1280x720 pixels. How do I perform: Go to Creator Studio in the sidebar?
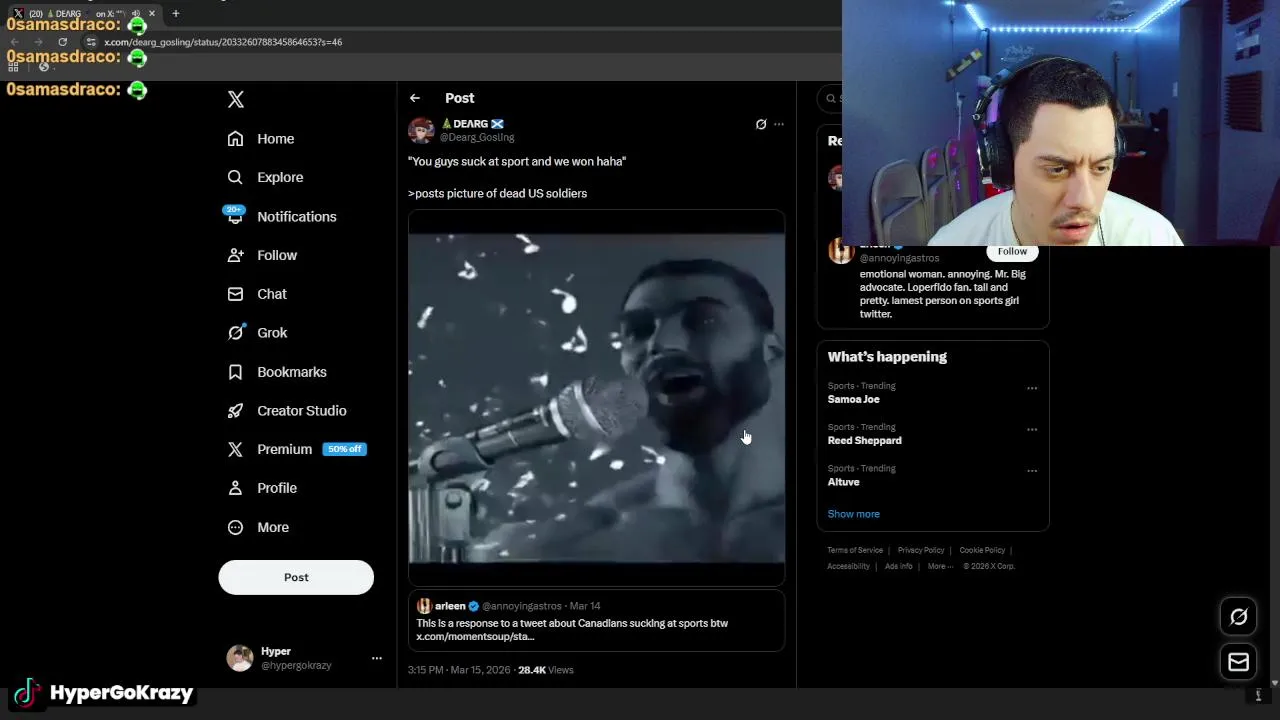coord(301,411)
